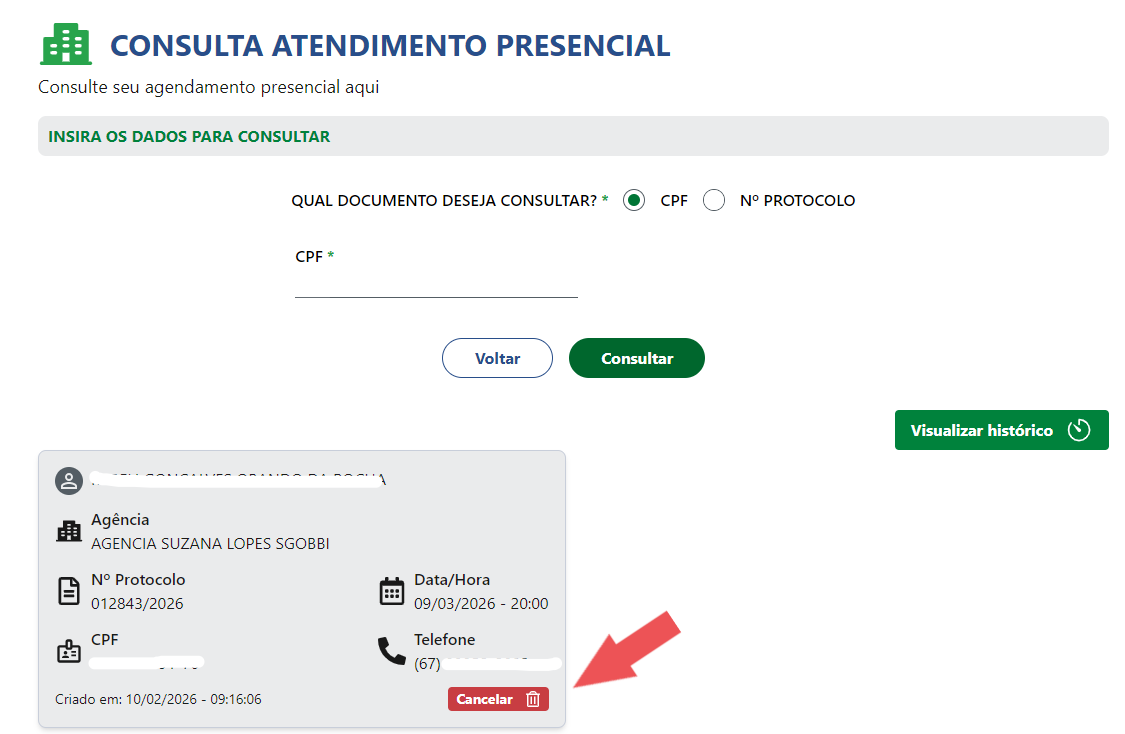Click the agency building icon

pos(69,531)
